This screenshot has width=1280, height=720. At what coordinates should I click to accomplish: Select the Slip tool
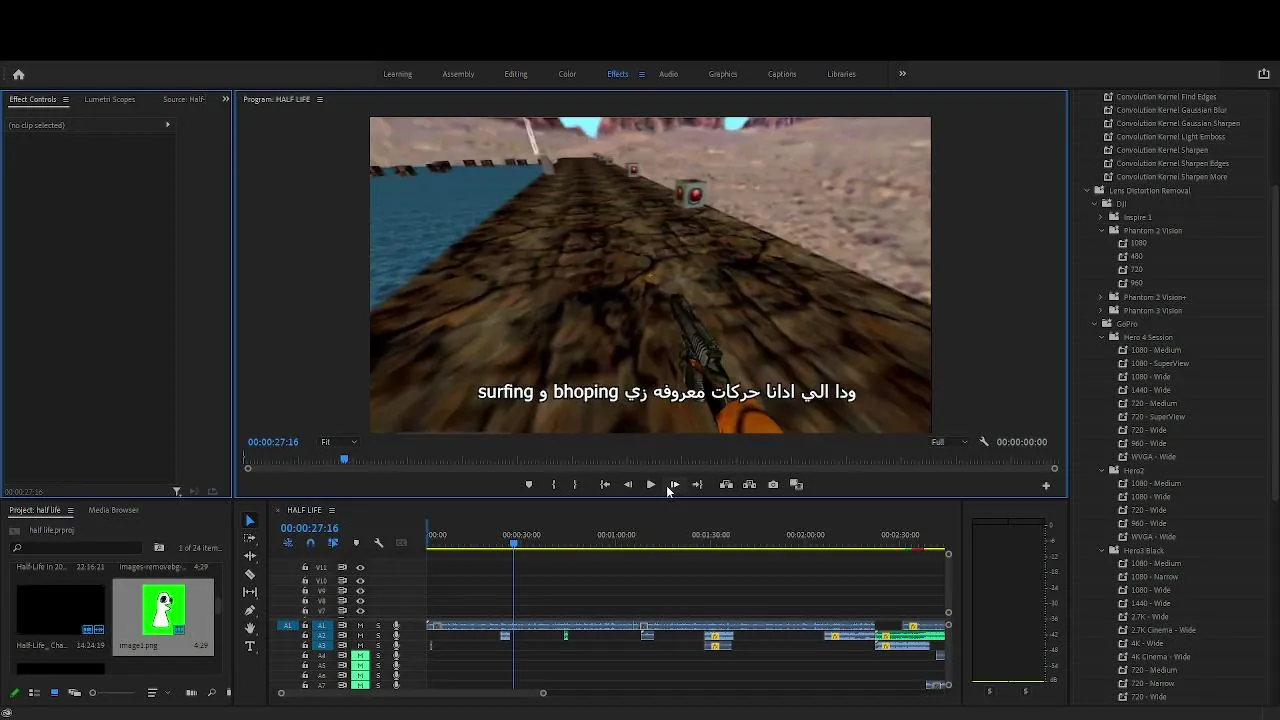(250, 592)
